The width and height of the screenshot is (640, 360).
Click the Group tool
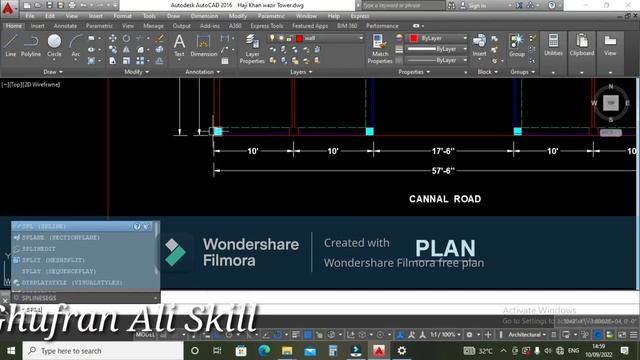517,45
